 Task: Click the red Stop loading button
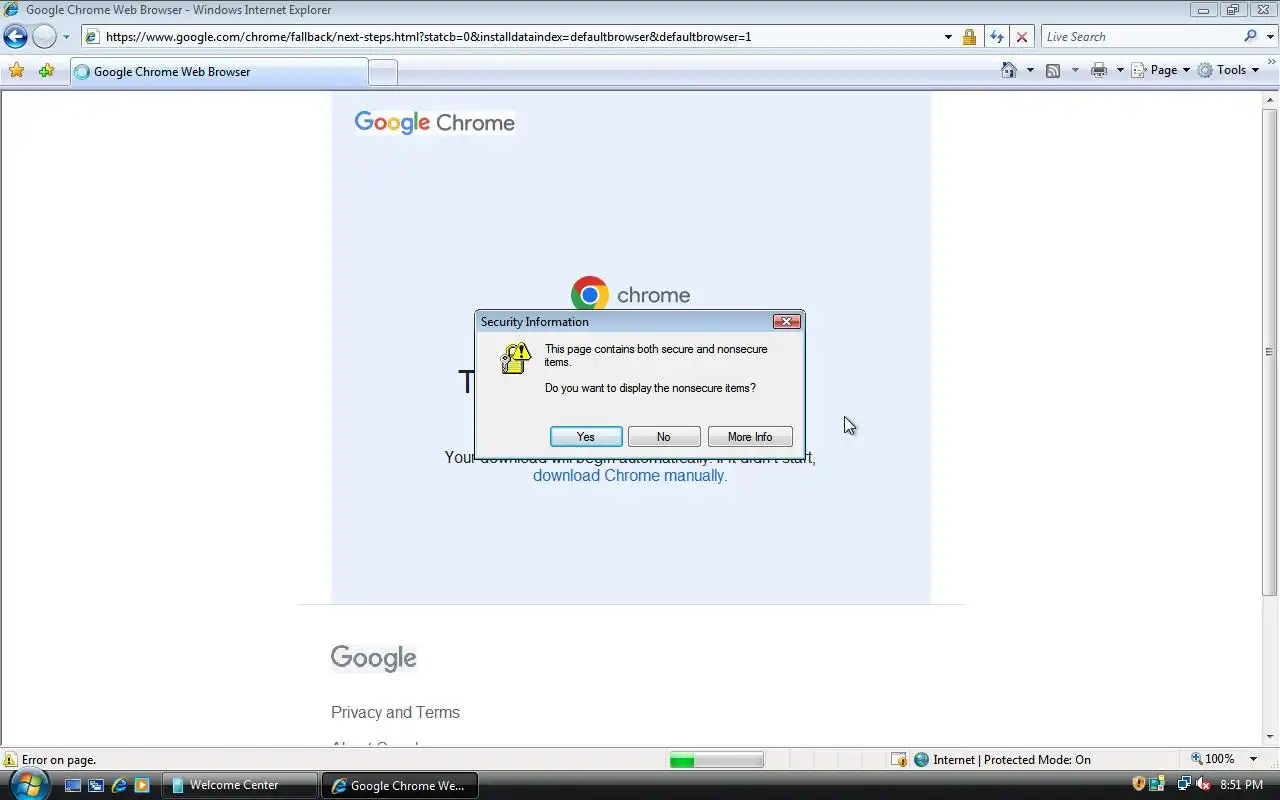pyautogui.click(x=1021, y=37)
